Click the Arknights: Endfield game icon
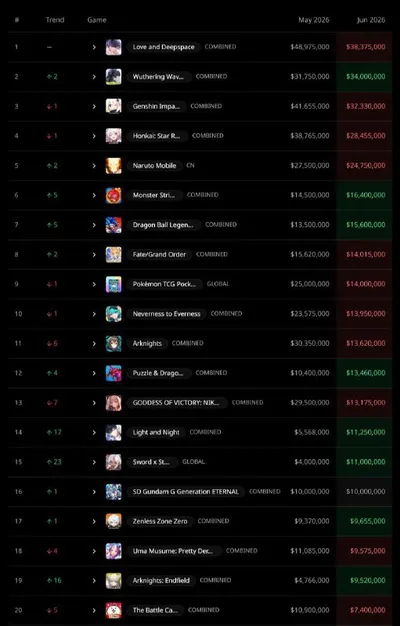This screenshot has width=400, height=626. click(114, 581)
